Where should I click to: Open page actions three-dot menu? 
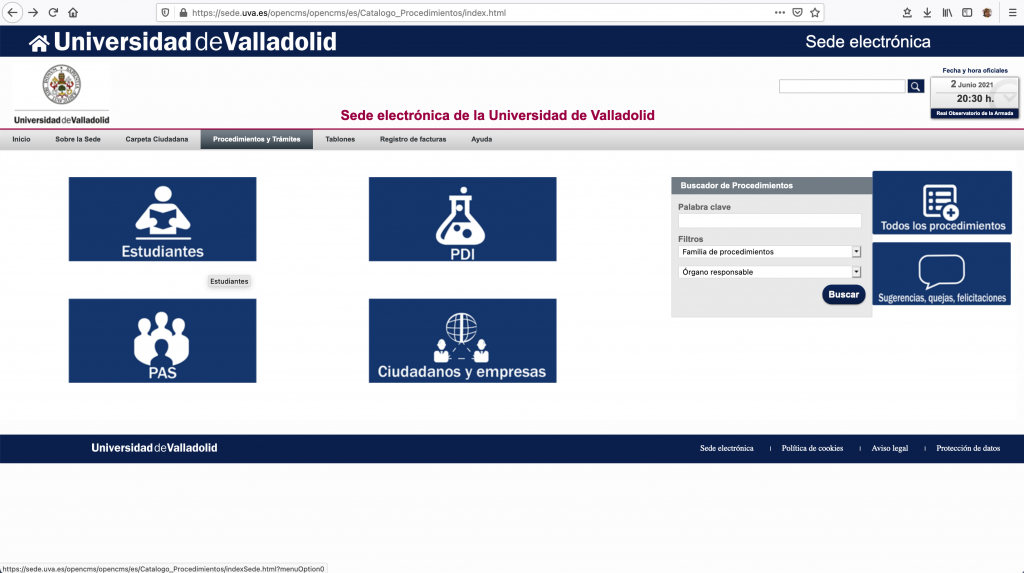point(780,12)
